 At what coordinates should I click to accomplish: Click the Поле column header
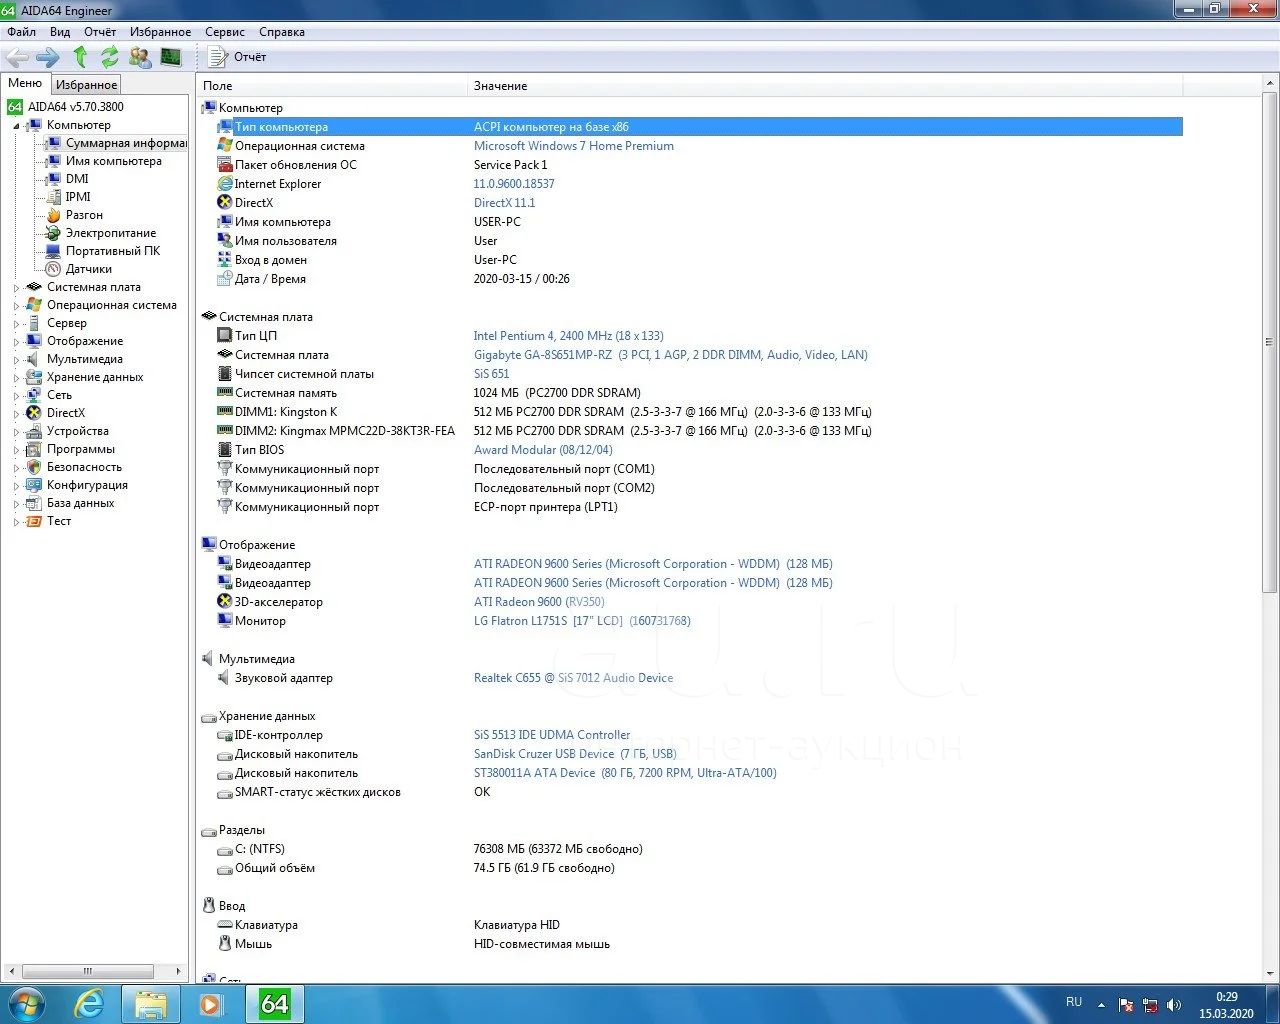tap(332, 86)
